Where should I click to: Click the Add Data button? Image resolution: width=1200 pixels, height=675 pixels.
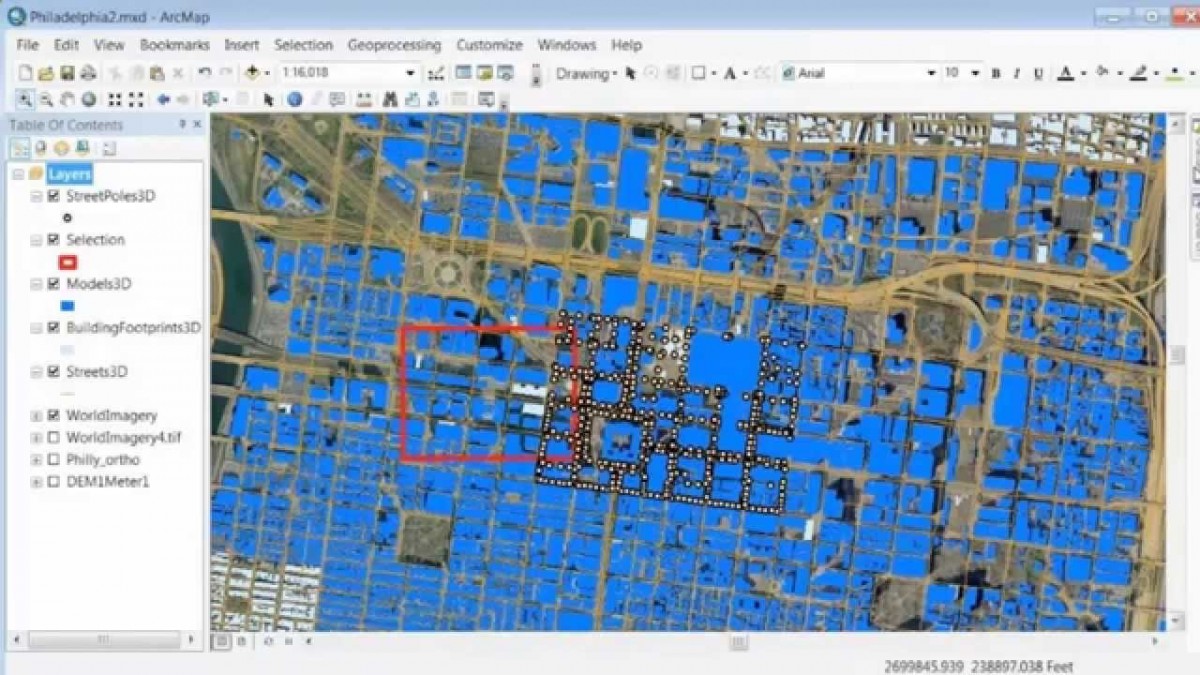coord(253,73)
